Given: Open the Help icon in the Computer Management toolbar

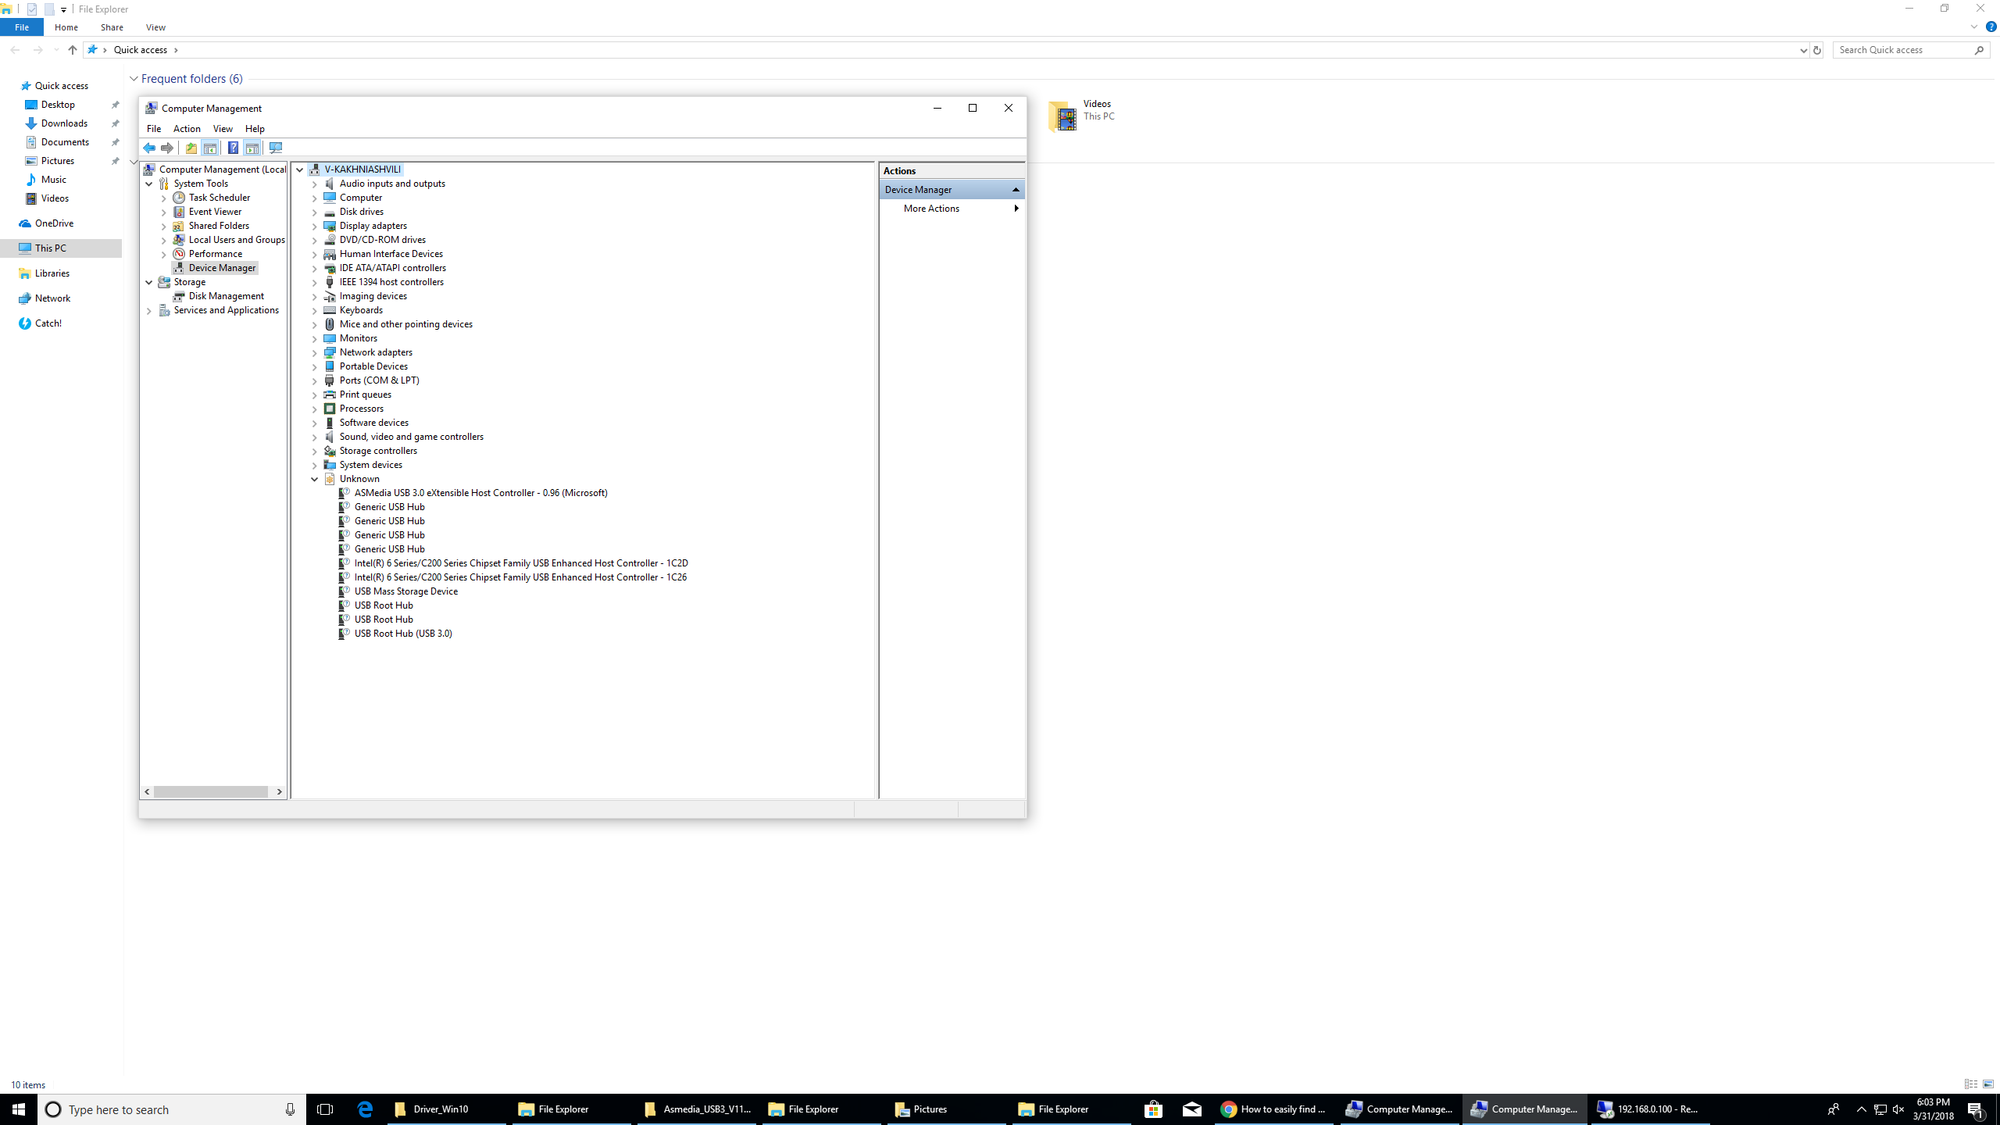Looking at the screenshot, I should [x=233, y=147].
